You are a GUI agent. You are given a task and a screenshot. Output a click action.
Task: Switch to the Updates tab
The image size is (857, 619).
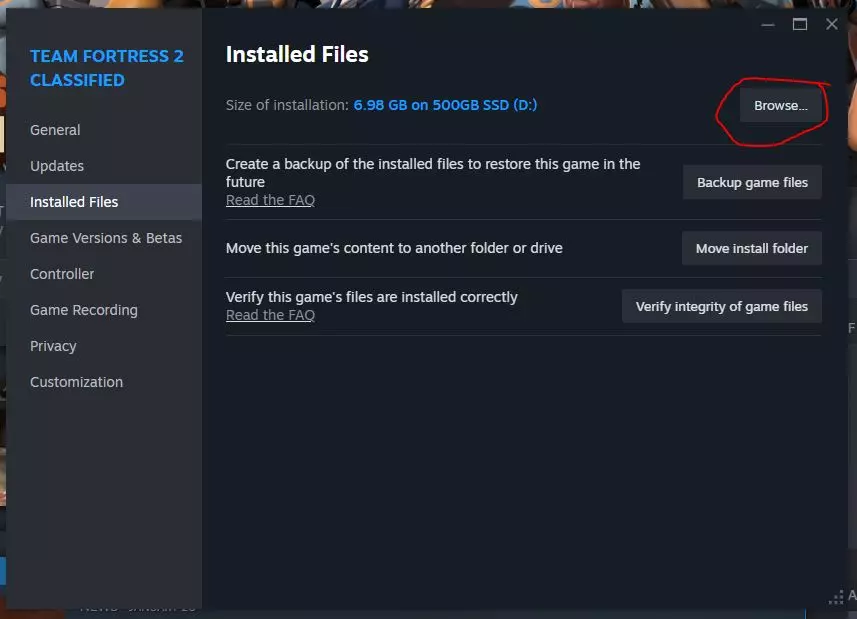point(57,166)
